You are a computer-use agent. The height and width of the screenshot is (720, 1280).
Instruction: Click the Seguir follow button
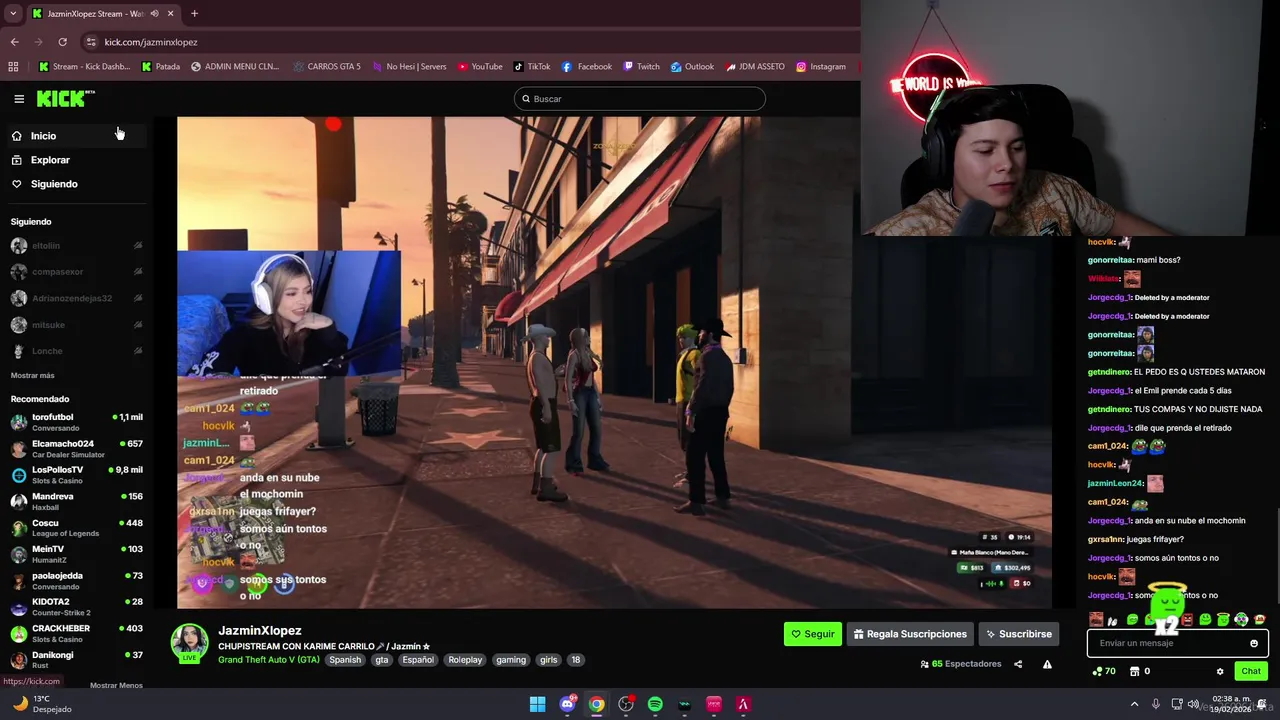click(812, 634)
